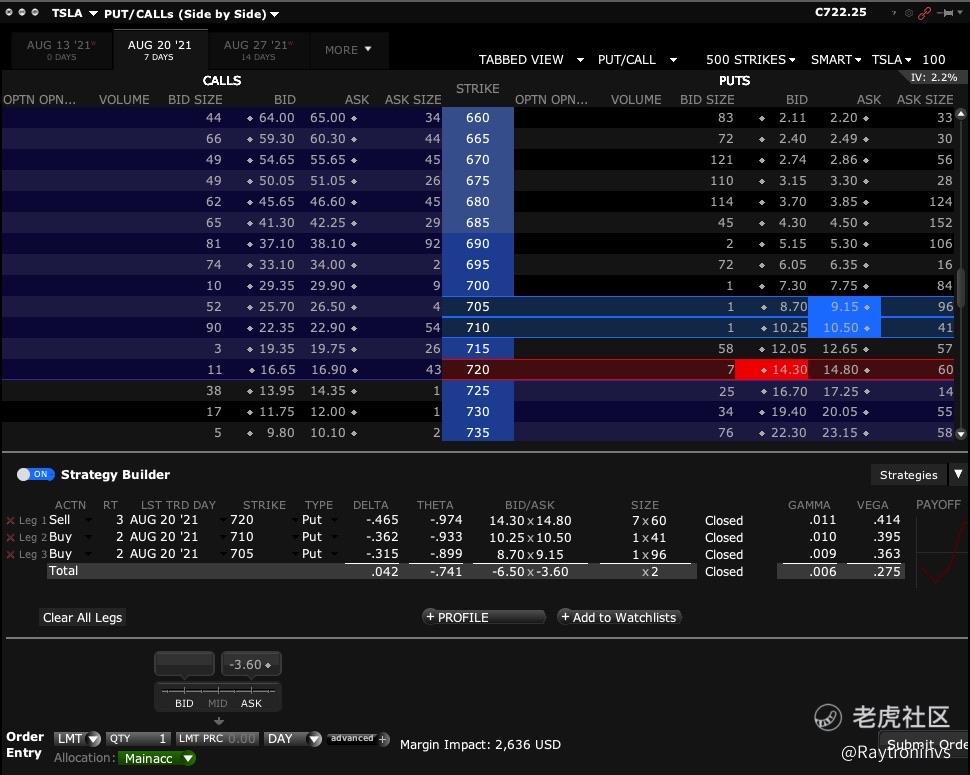Click the Strategies button
The width and height of the screenshot is (970, 775).
click(x=908, y=474)
